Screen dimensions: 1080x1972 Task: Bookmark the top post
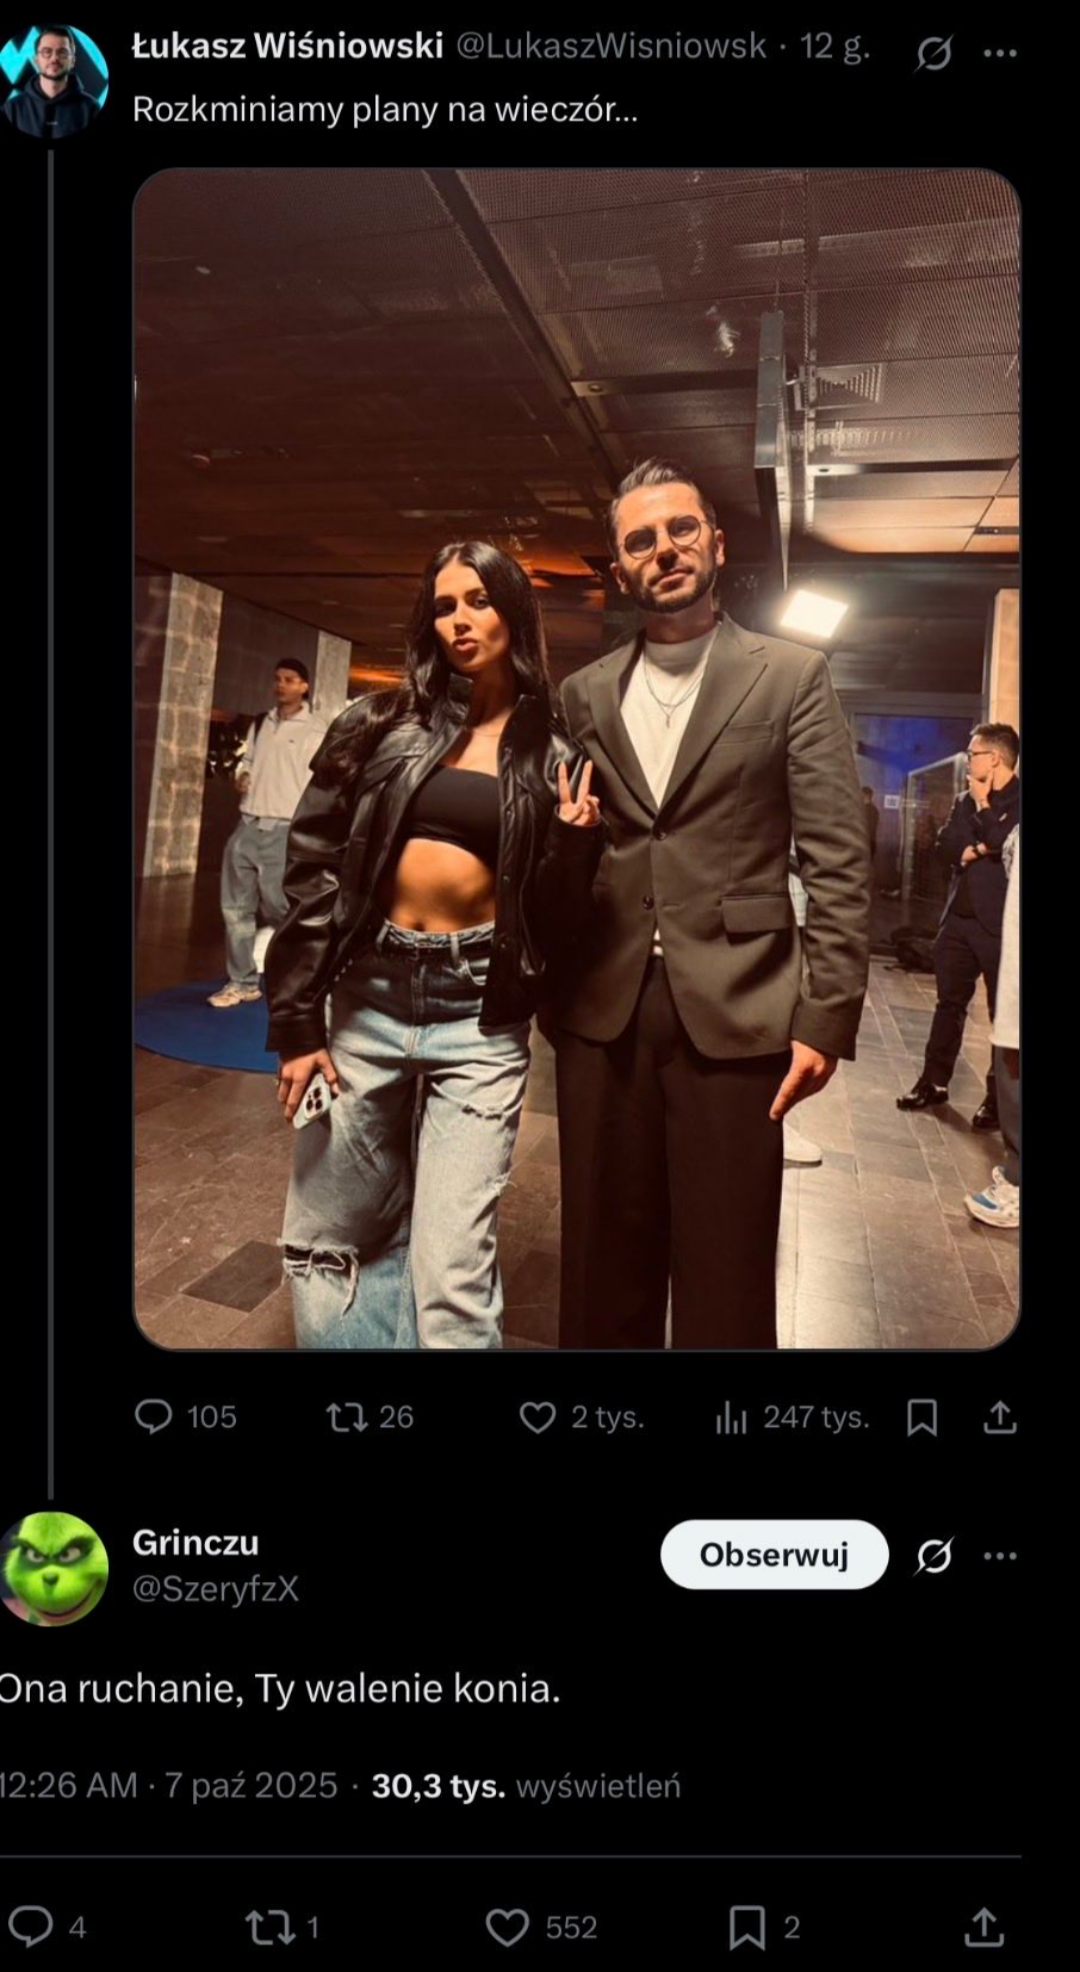click(921, 1416)
